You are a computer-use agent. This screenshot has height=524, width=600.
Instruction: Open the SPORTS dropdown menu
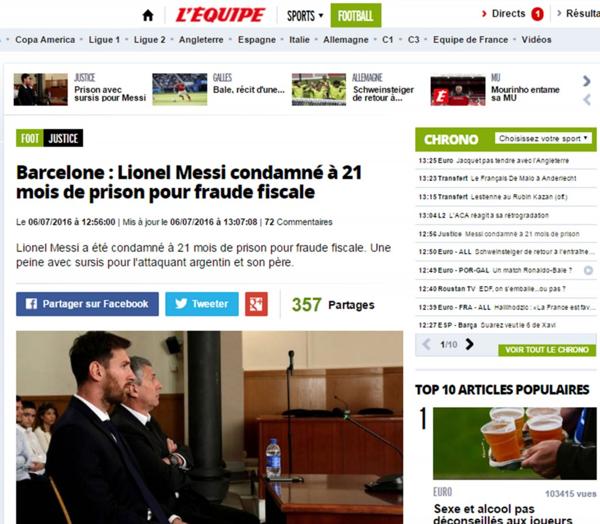[x=305, y=16]
